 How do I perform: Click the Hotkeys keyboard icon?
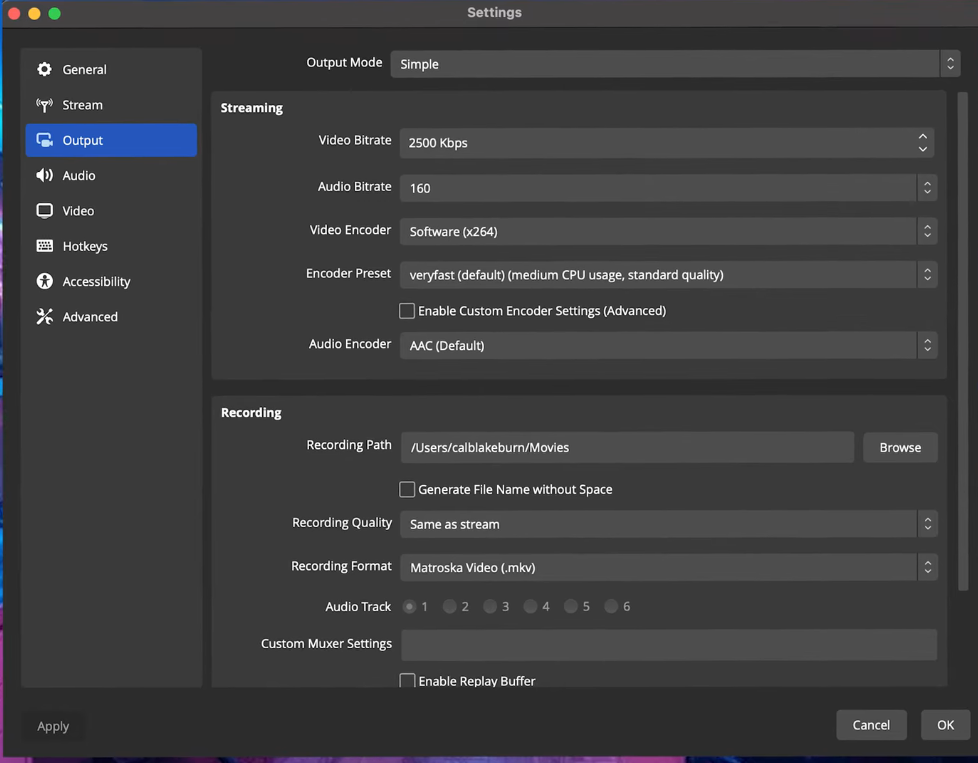[x=44, y=246]
